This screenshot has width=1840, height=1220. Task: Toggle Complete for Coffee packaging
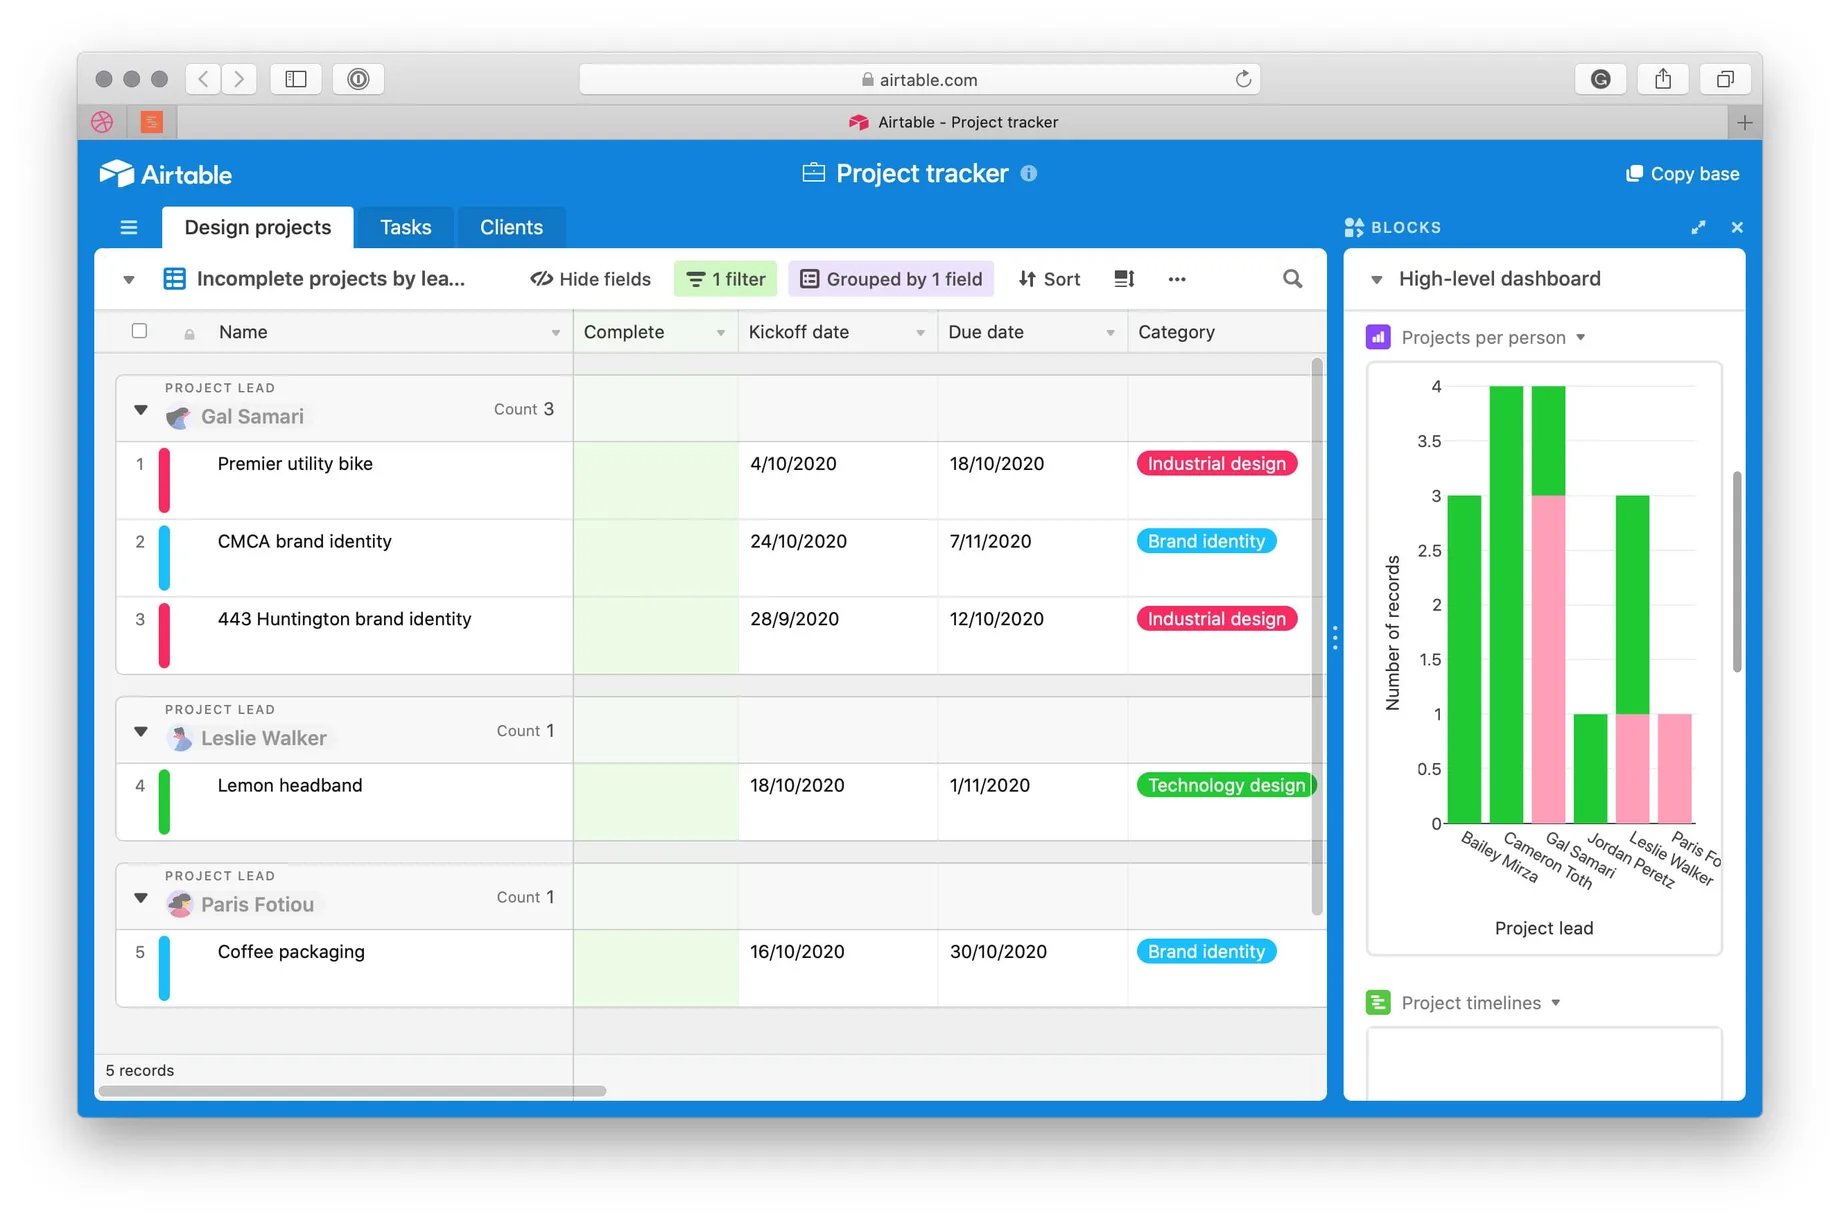coord(656,968)
